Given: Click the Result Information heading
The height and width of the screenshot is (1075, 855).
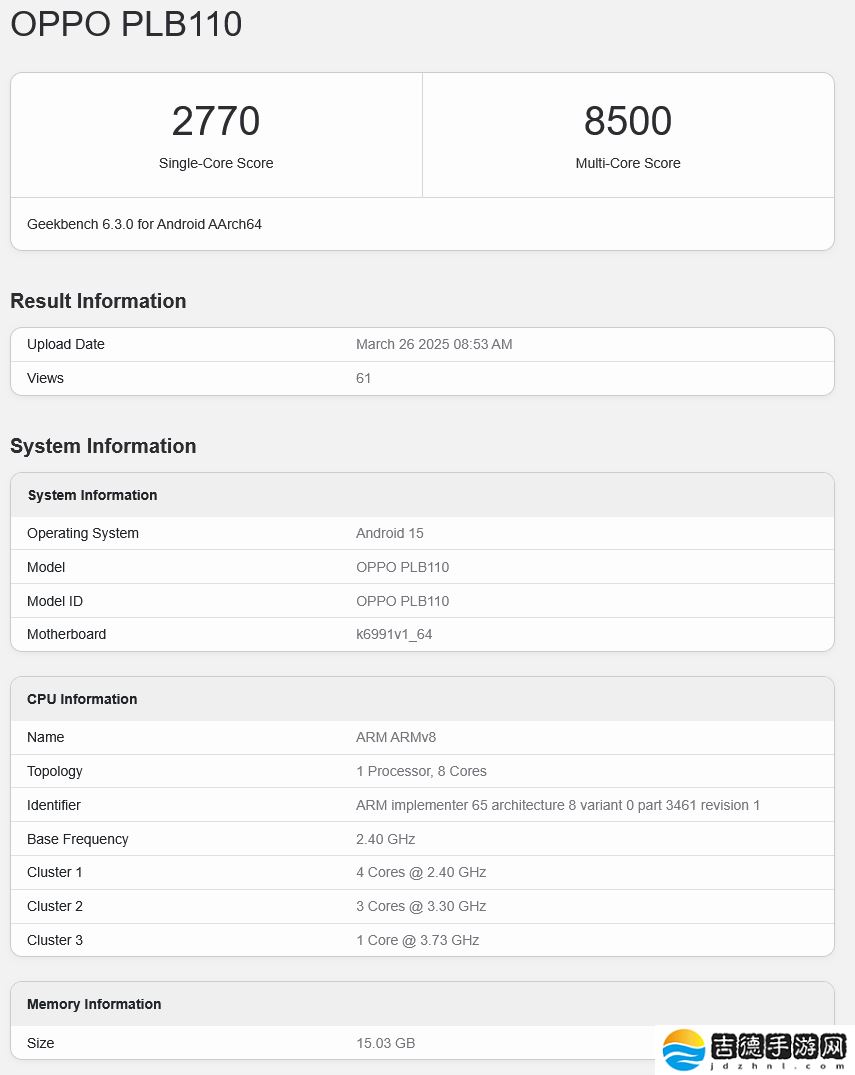Looking at the screenshot, I should (x=98, y=301).
